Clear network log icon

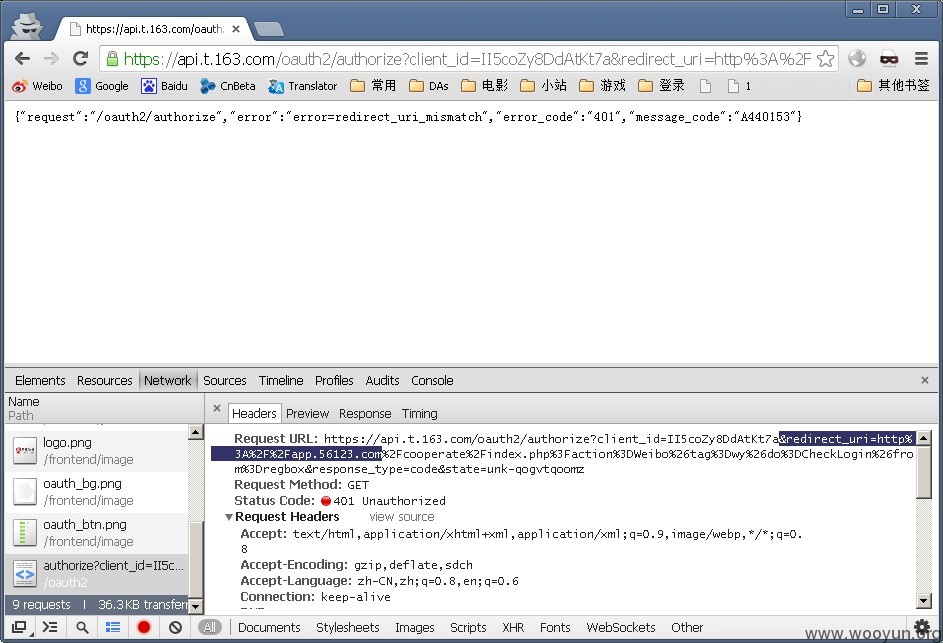point(175,627)
